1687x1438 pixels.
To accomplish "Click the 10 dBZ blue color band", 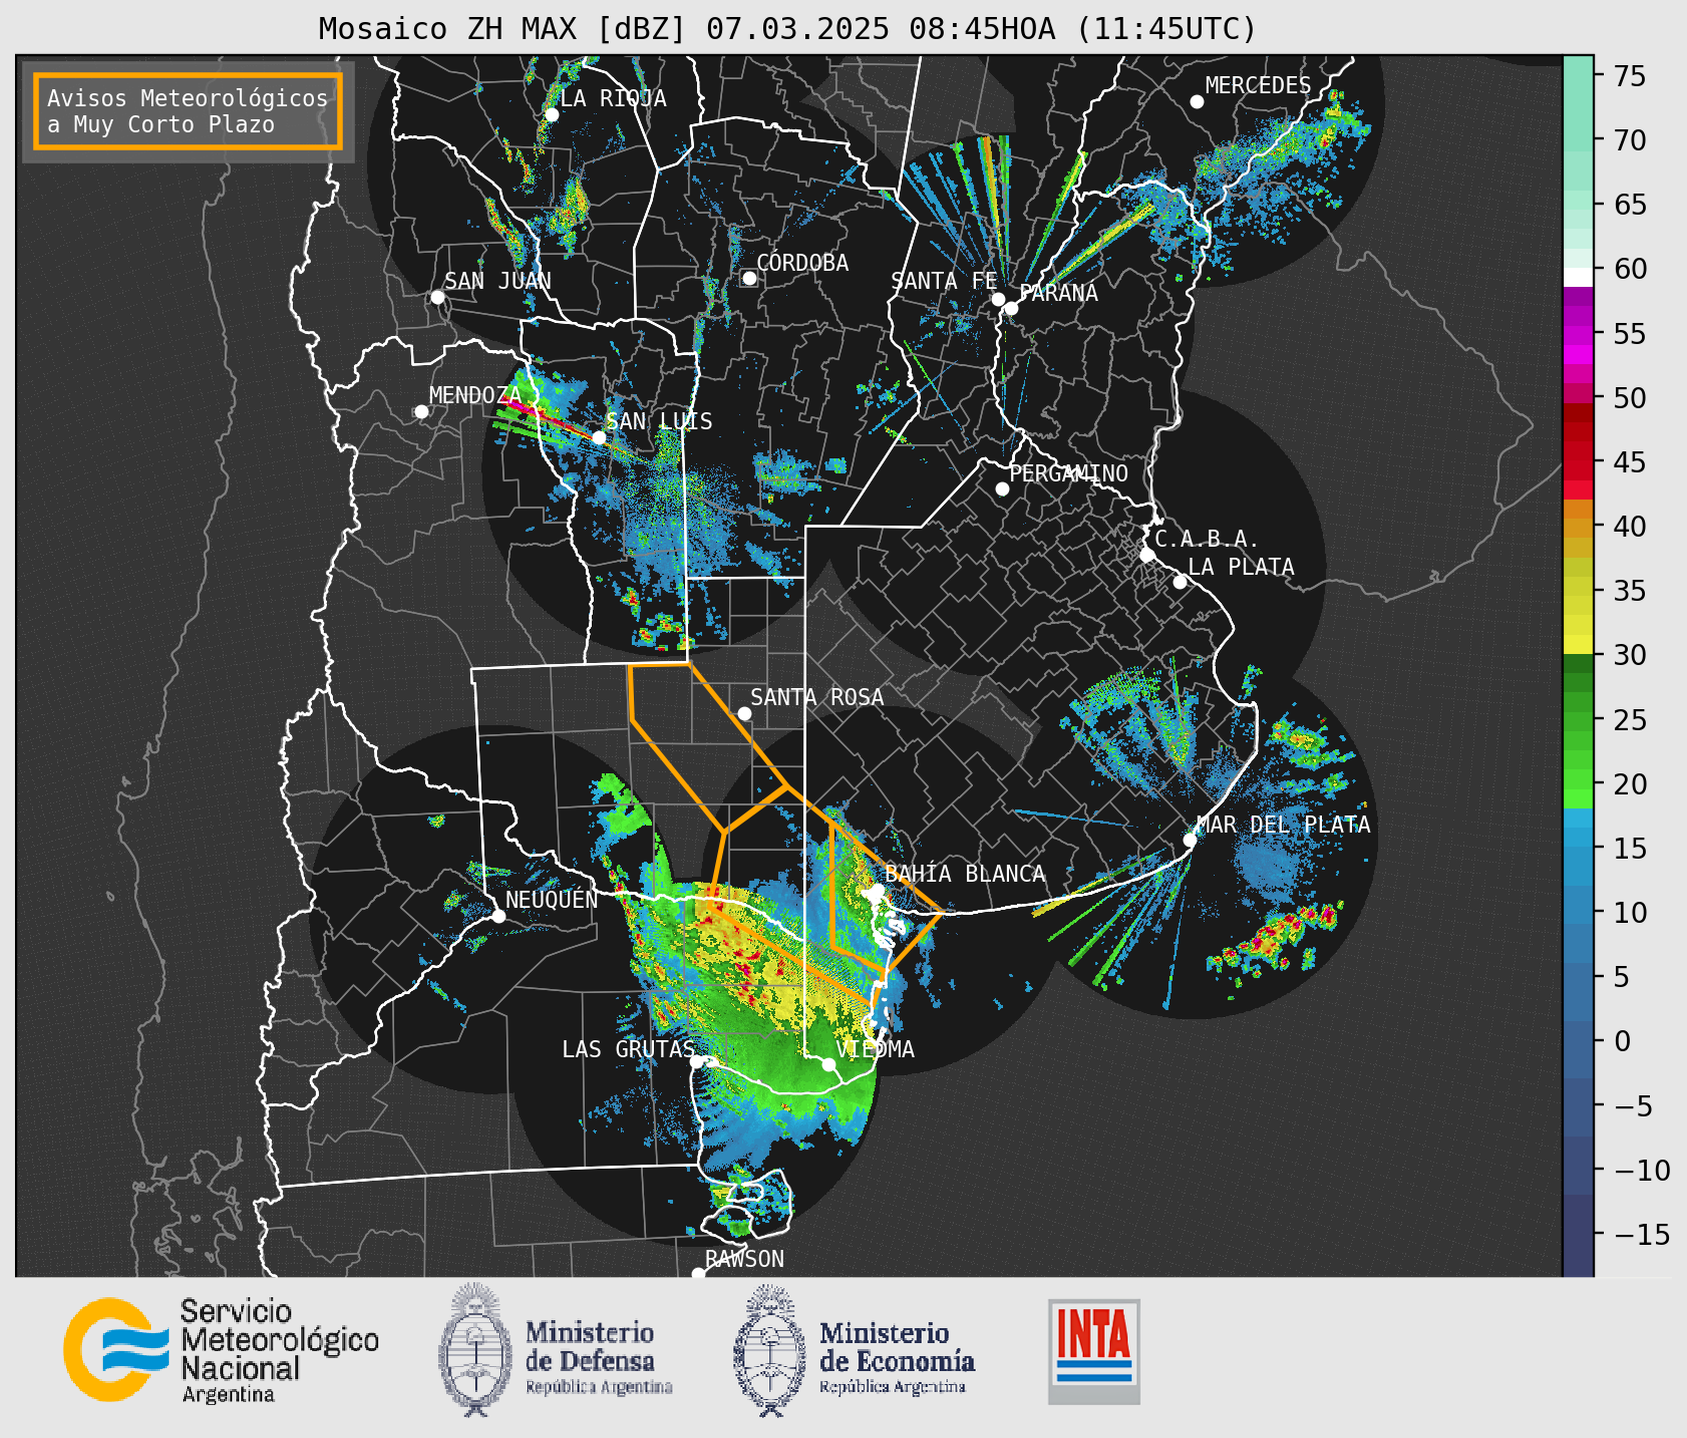I will [1578, 913].
